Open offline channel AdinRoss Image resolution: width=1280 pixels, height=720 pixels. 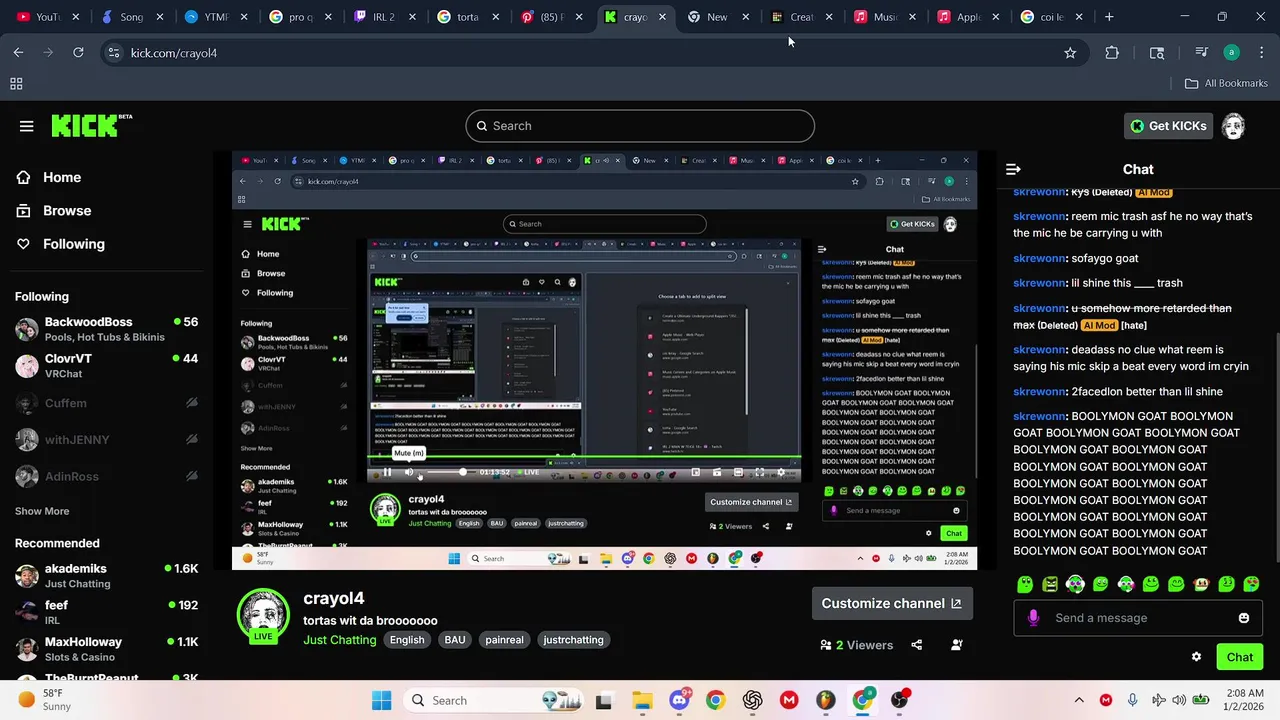105,477
